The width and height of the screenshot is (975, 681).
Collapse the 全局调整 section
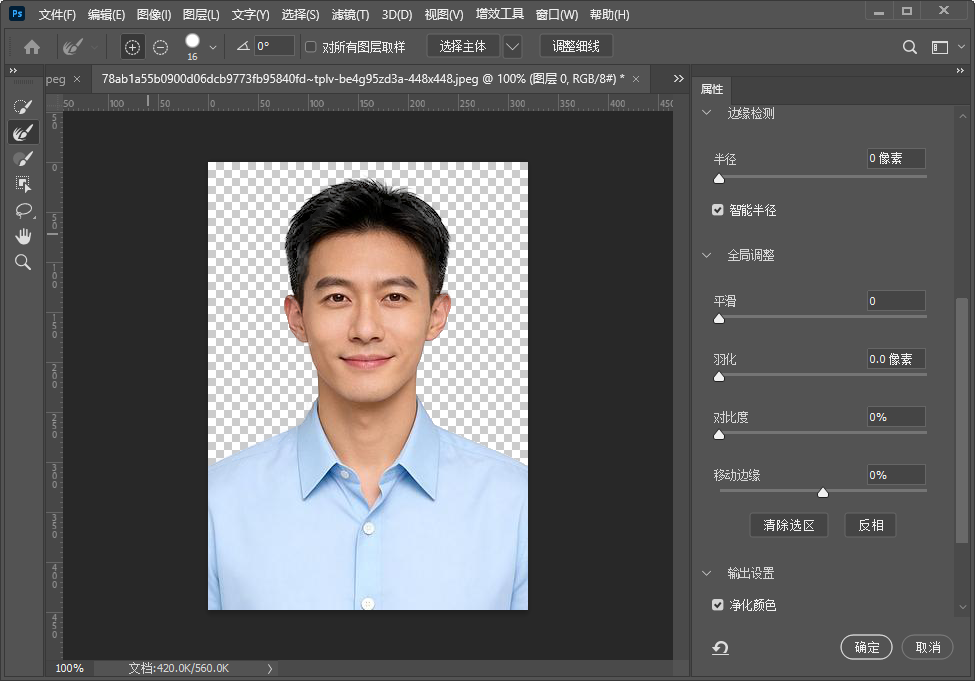(x=706, y=255)
